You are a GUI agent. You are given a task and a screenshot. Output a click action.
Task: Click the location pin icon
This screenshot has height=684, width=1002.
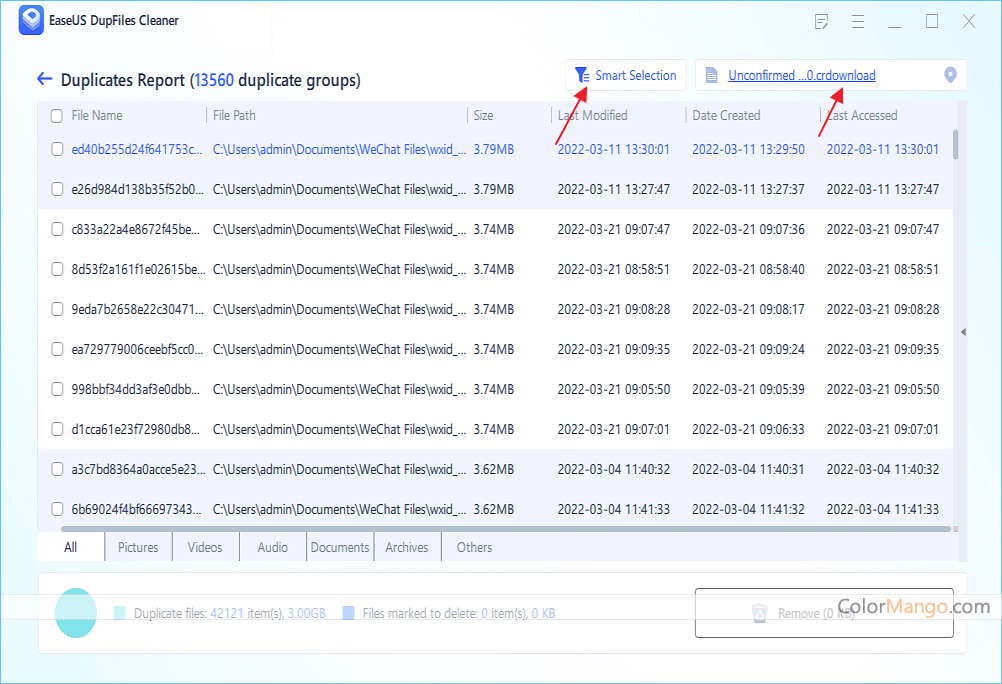tap(950, 75)
